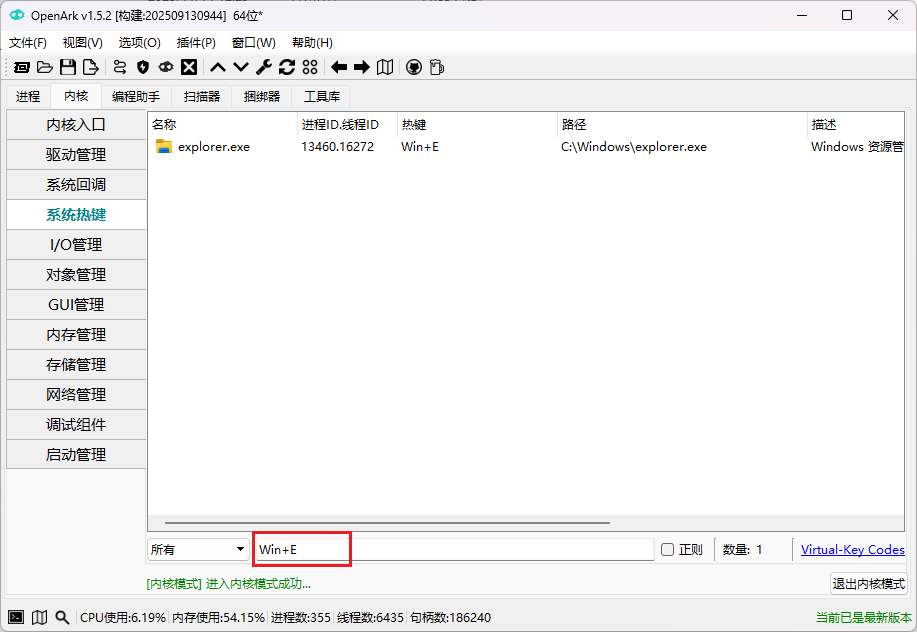This screenshot has width=917, height=632.
Task: Open the Virtual-Key Codes link
Action: click(x=853, y=550)
